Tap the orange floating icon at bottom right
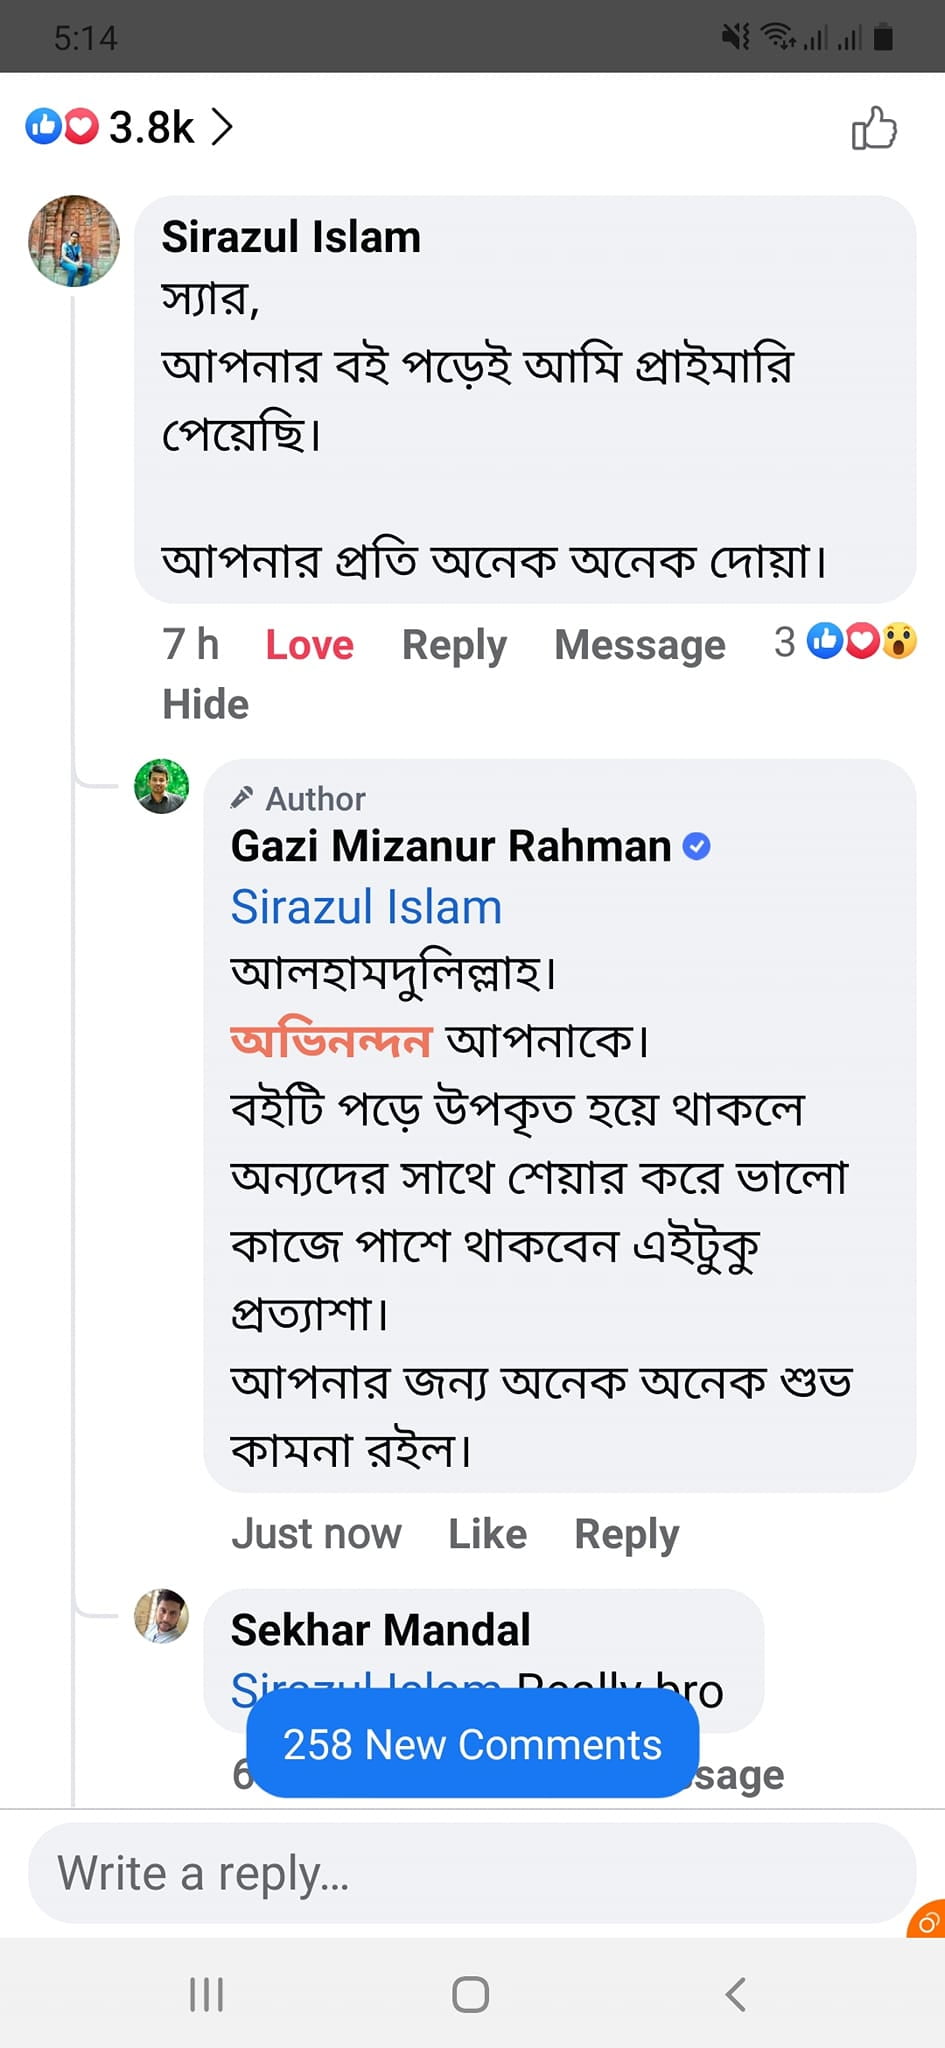The image size is (945, 2048). (x=928, y=1920)
